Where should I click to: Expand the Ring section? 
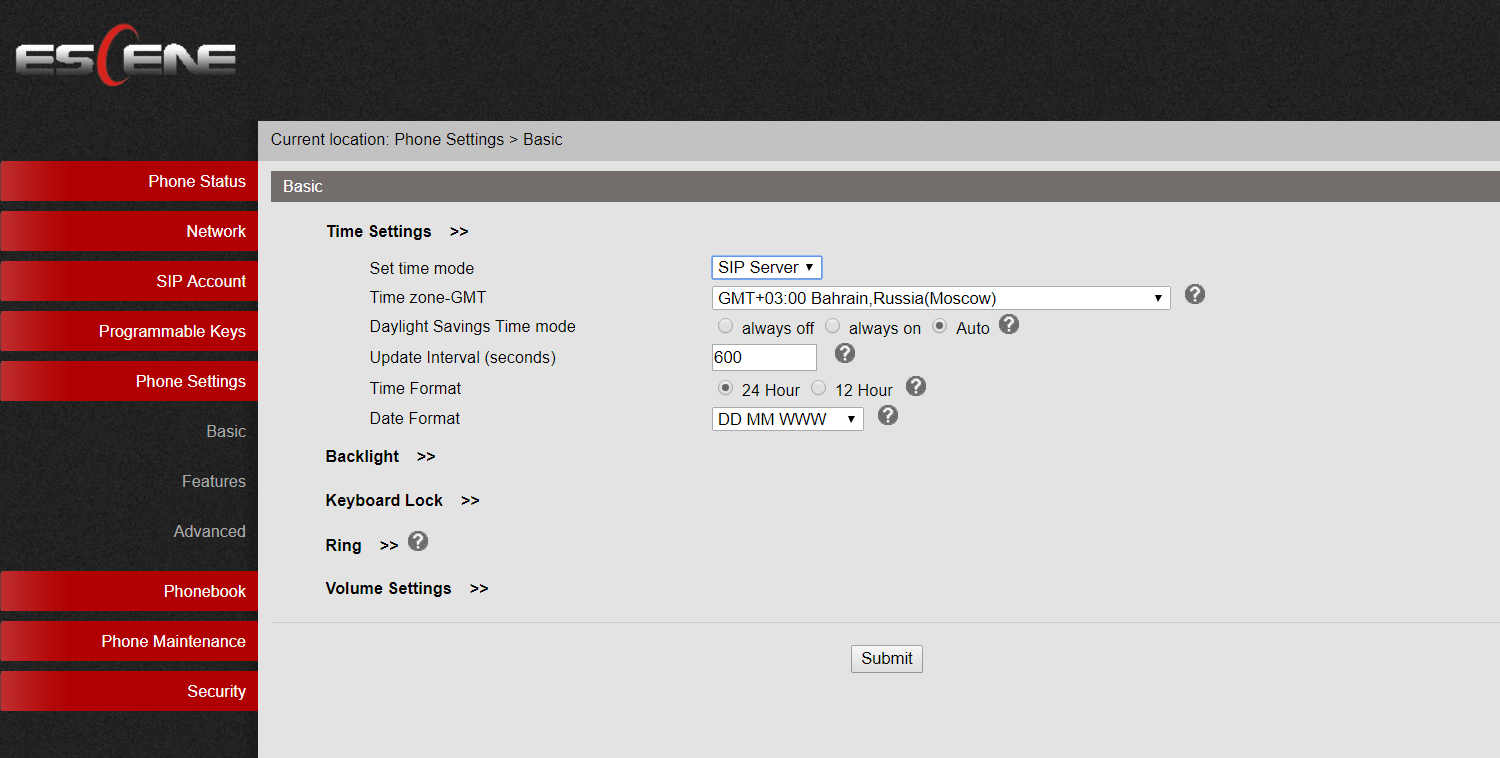[361, 545]
